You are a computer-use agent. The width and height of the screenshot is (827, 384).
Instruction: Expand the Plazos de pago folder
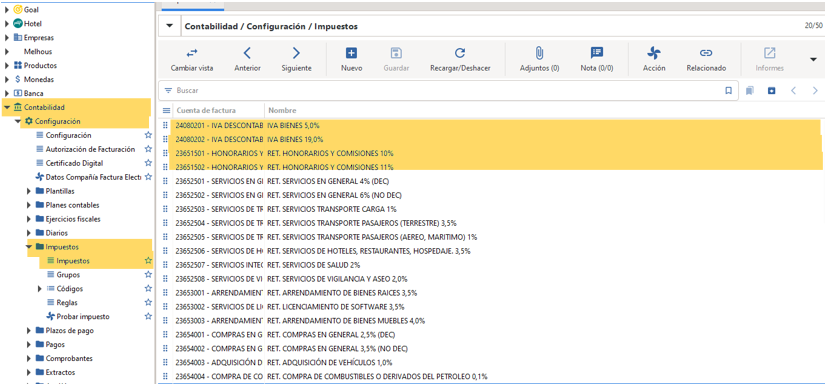29,331
